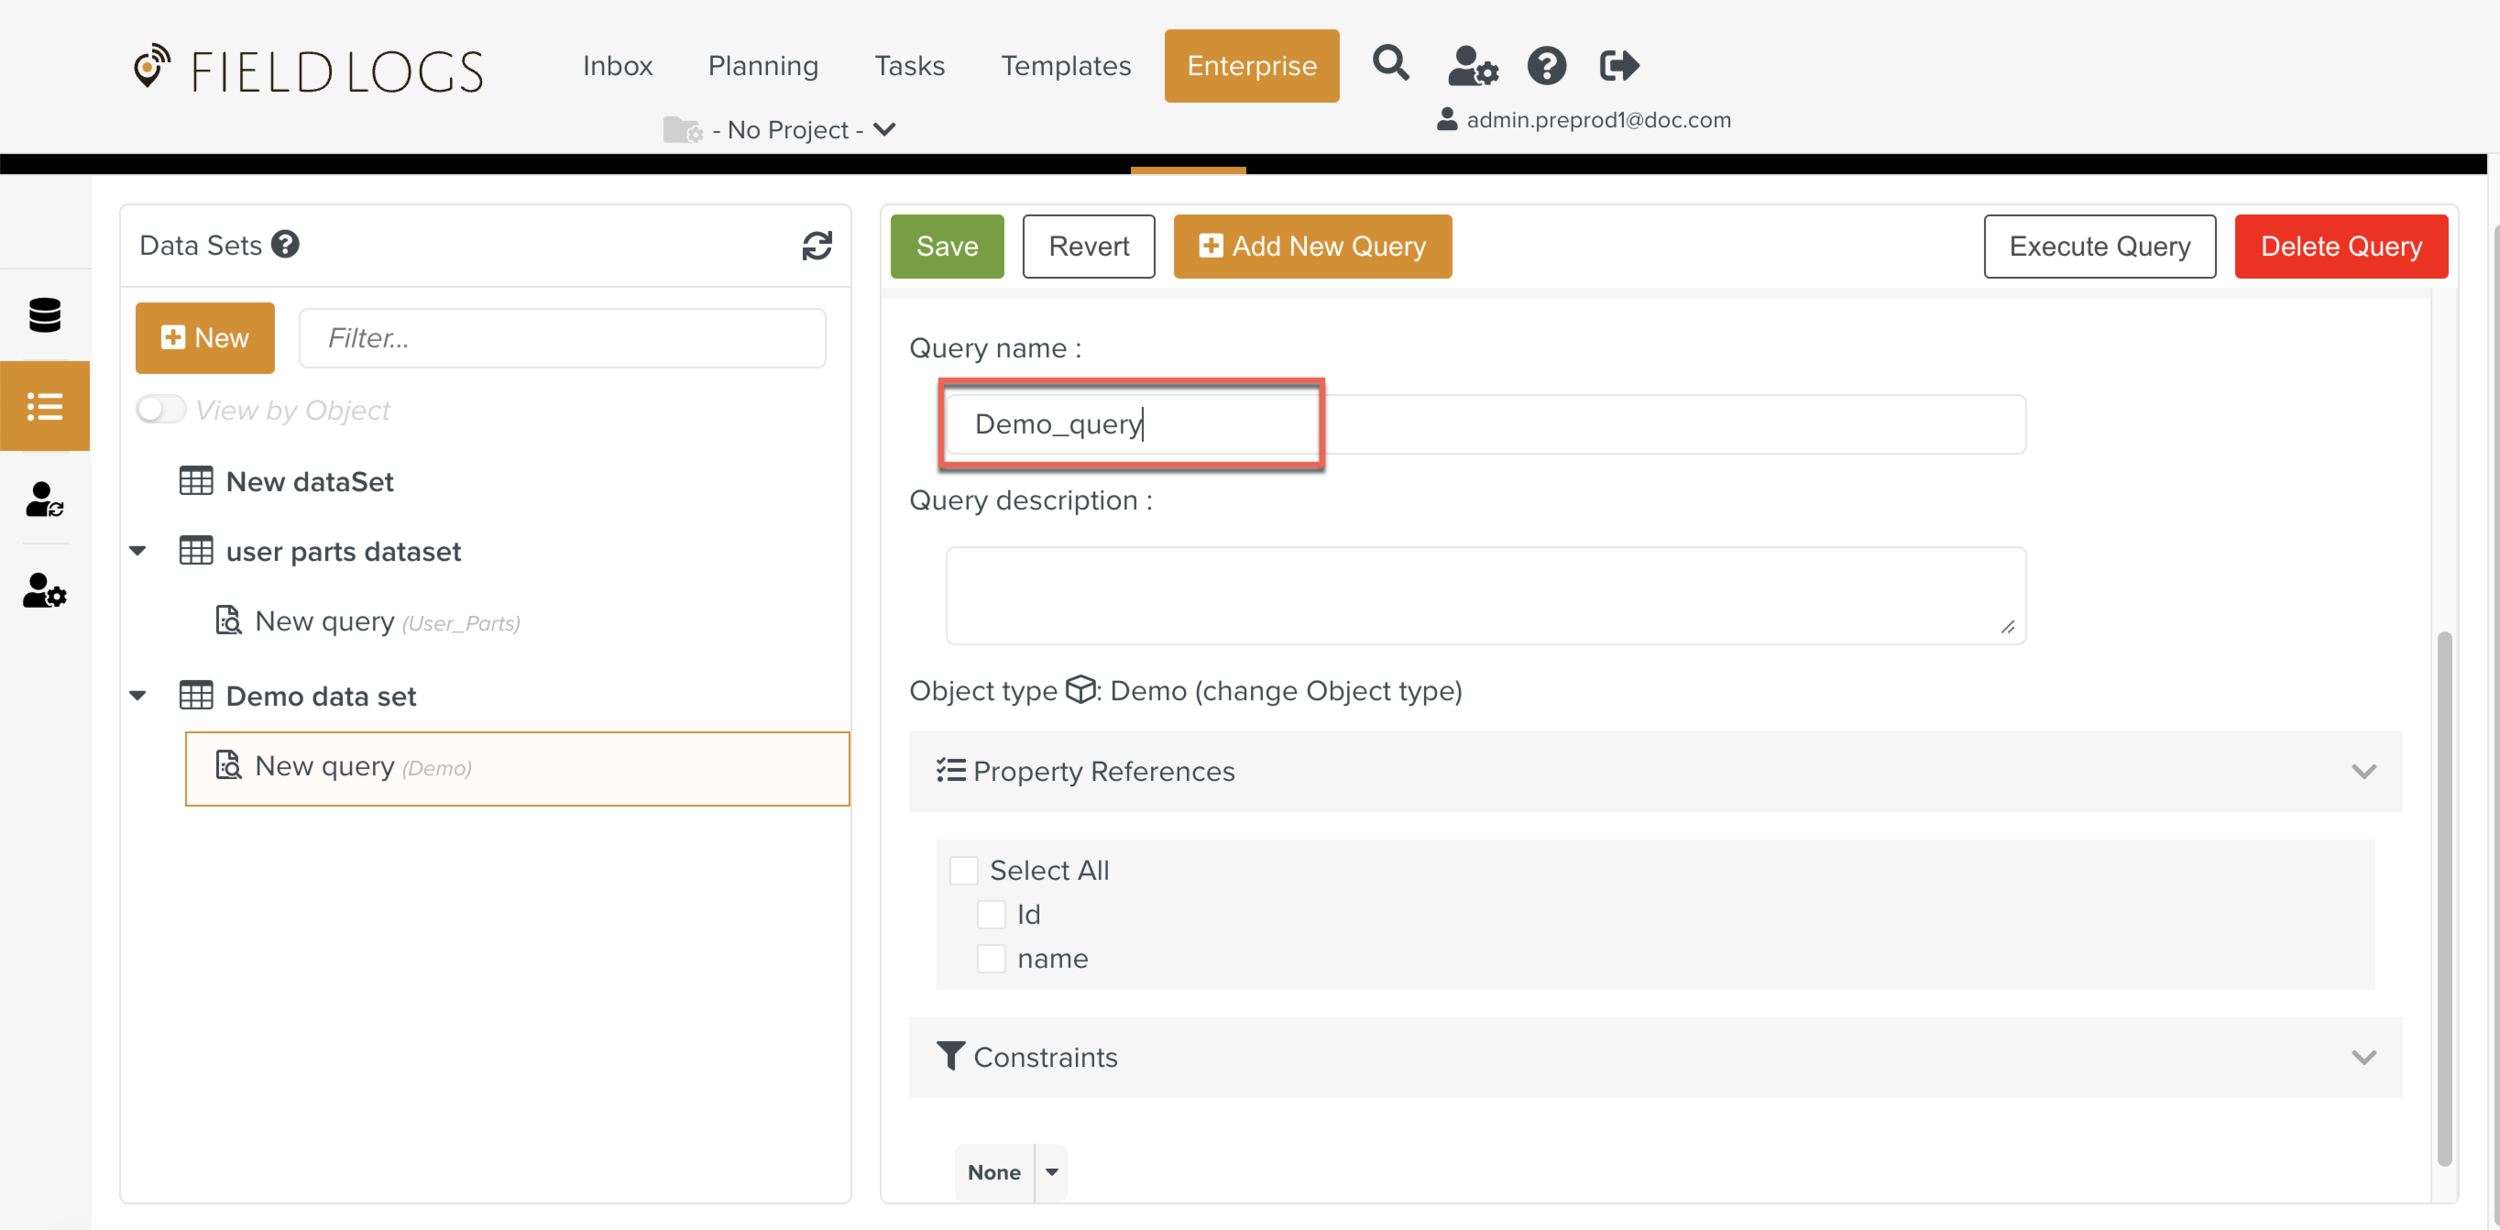The width and height of the screenshot is (2500, 1230).
Task: Toggle the View by Object switch
Action: pos(160,410)
